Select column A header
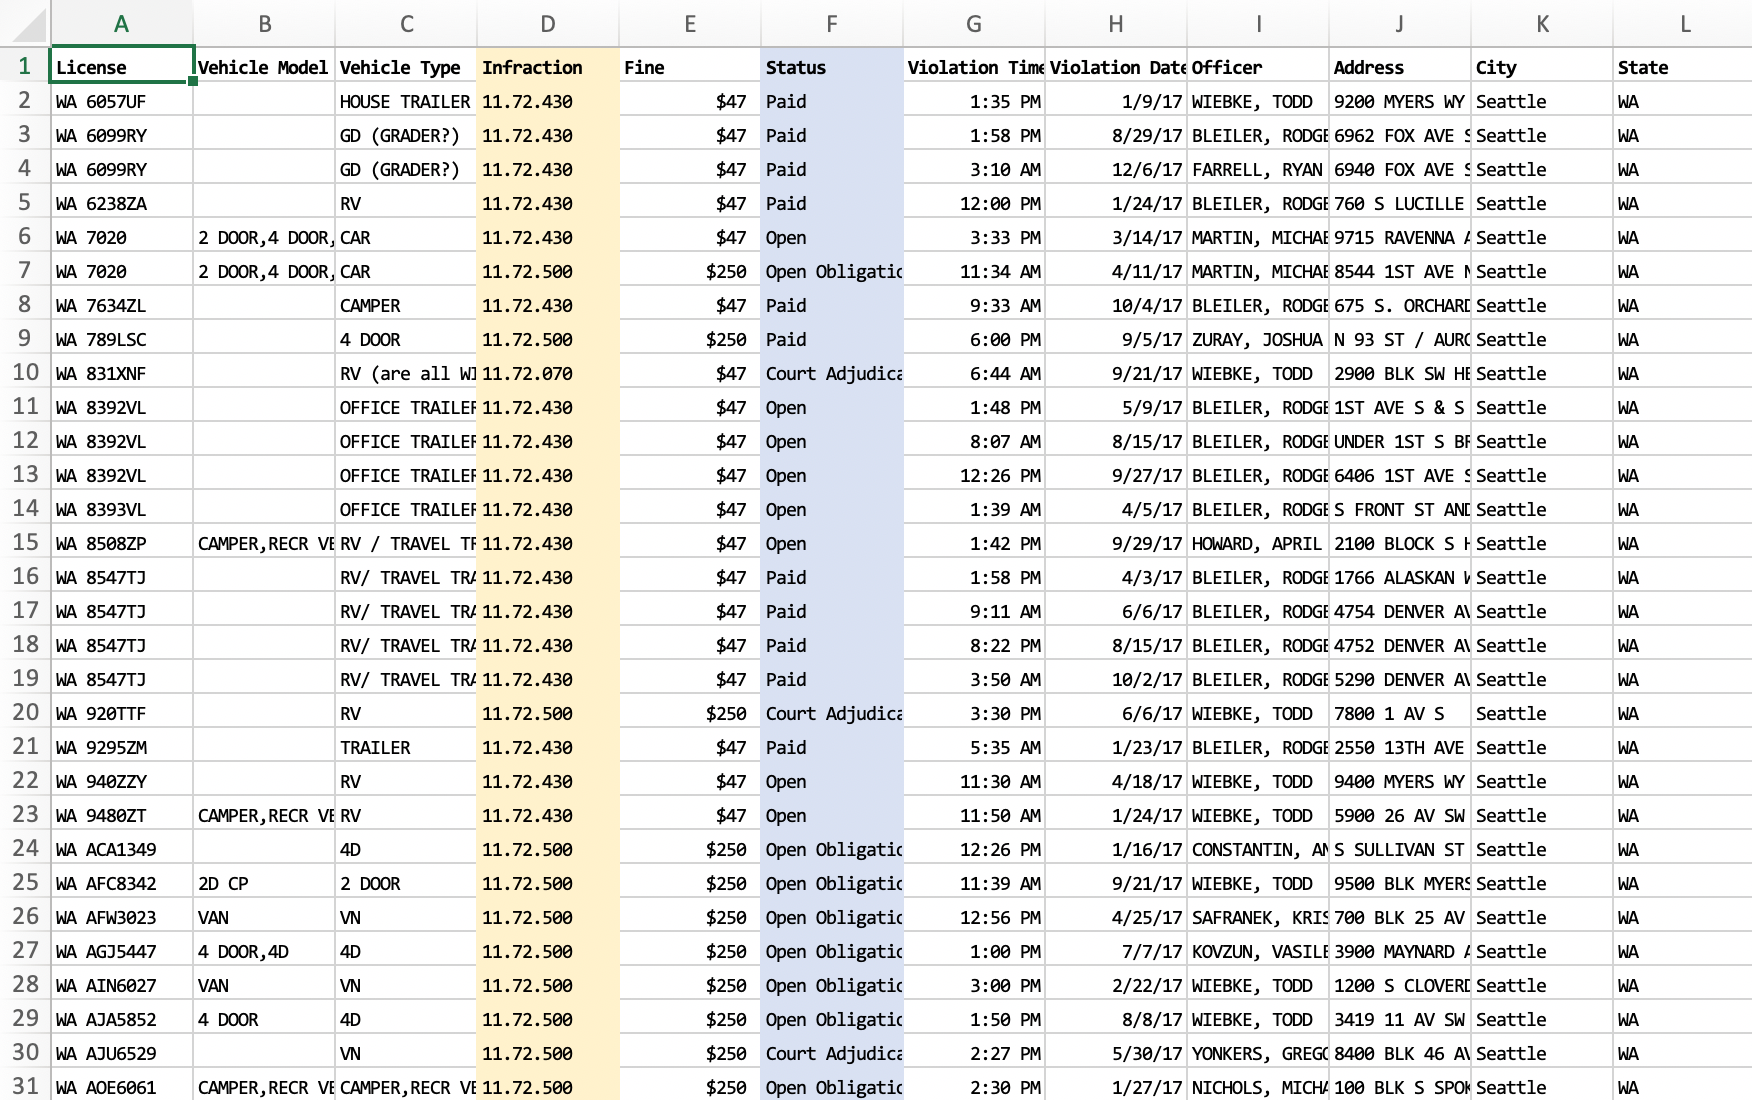The width and height of the screenshot is (1752, 1100). tap(121, 24)
